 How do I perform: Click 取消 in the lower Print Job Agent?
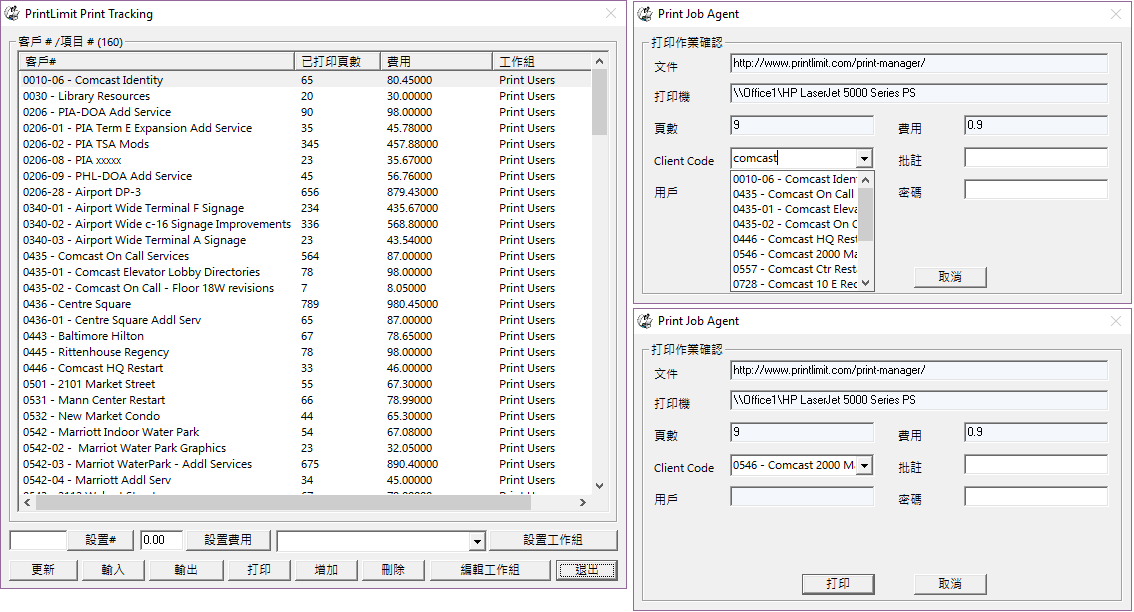pos(950,584)
